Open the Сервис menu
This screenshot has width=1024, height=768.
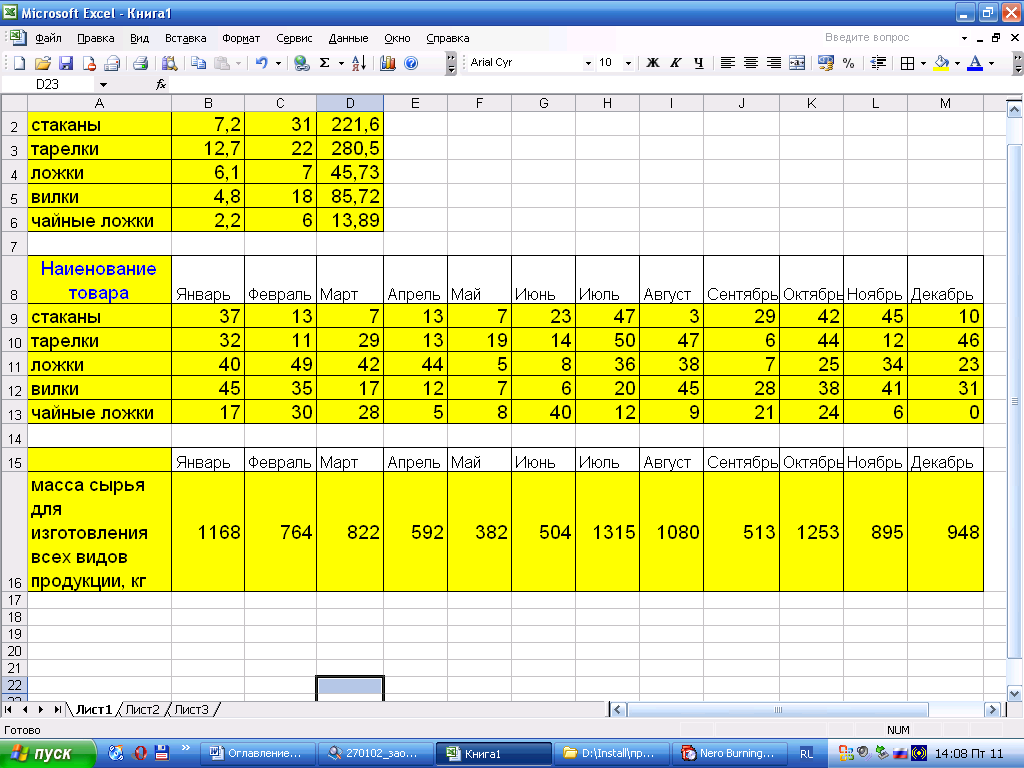[294, 39]
